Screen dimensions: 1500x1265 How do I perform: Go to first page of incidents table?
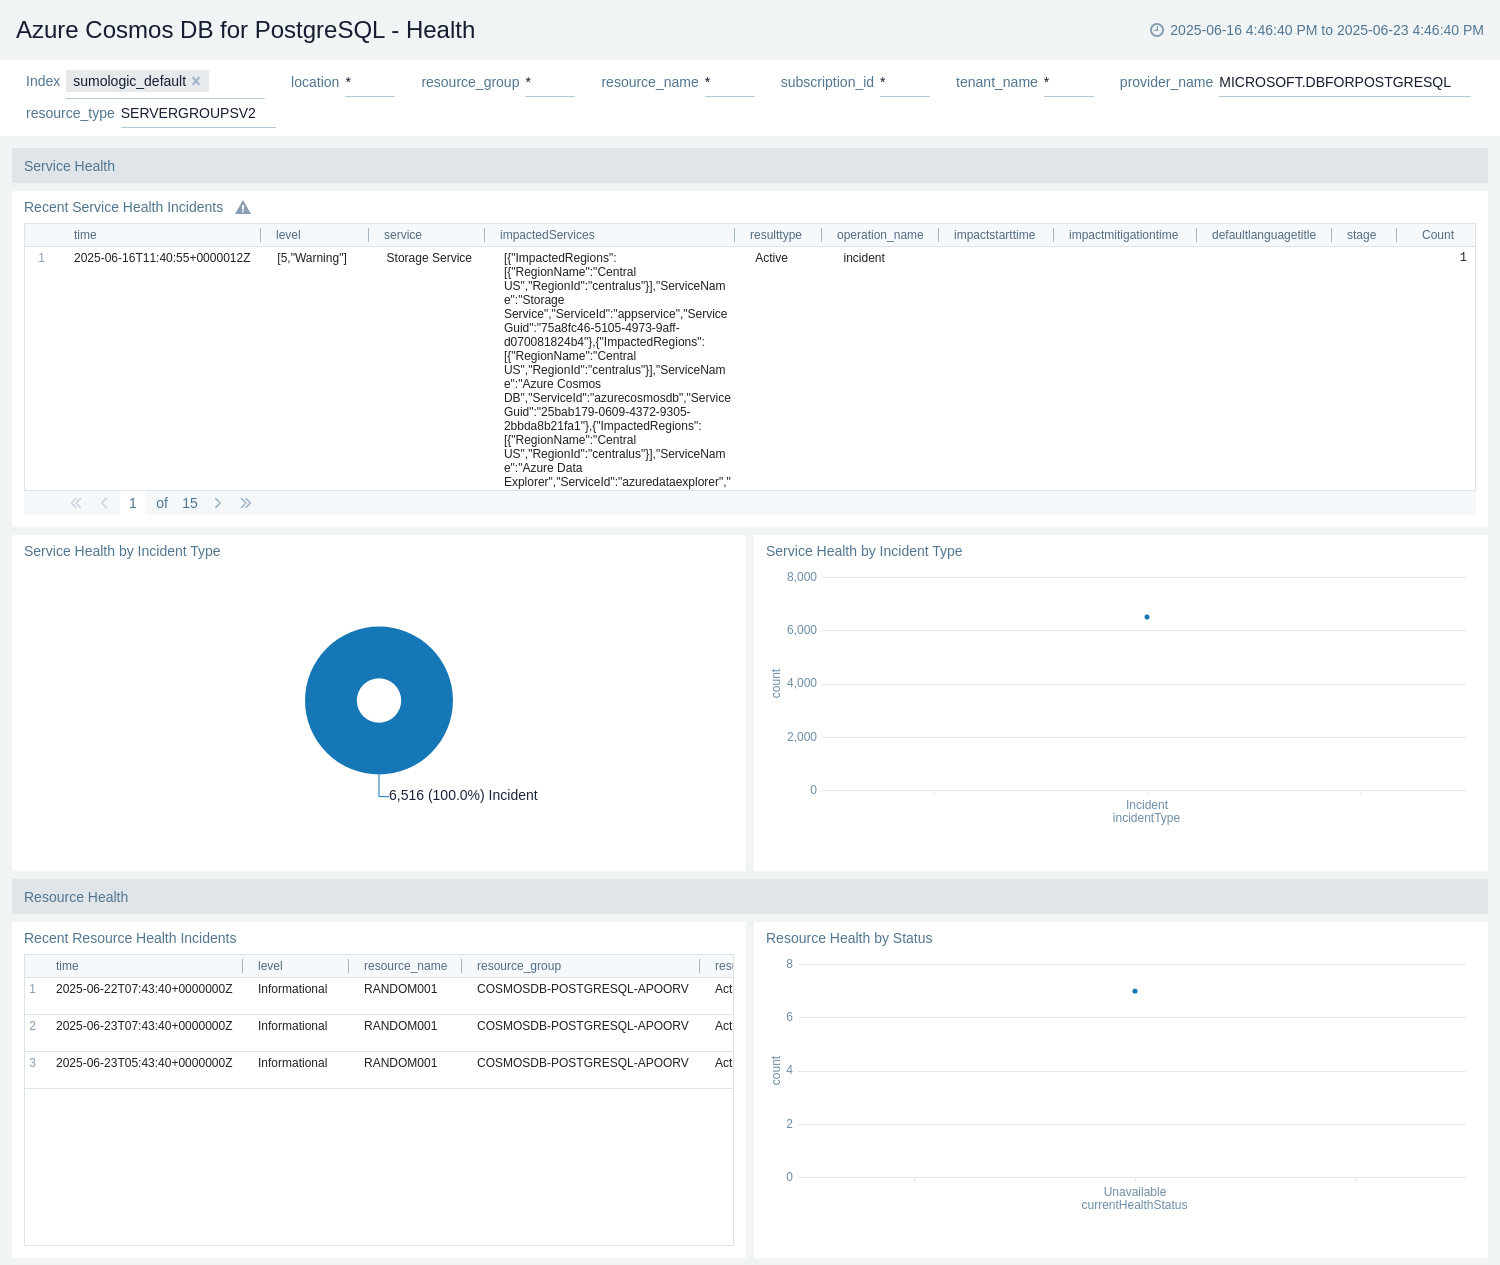click(76, 503)
